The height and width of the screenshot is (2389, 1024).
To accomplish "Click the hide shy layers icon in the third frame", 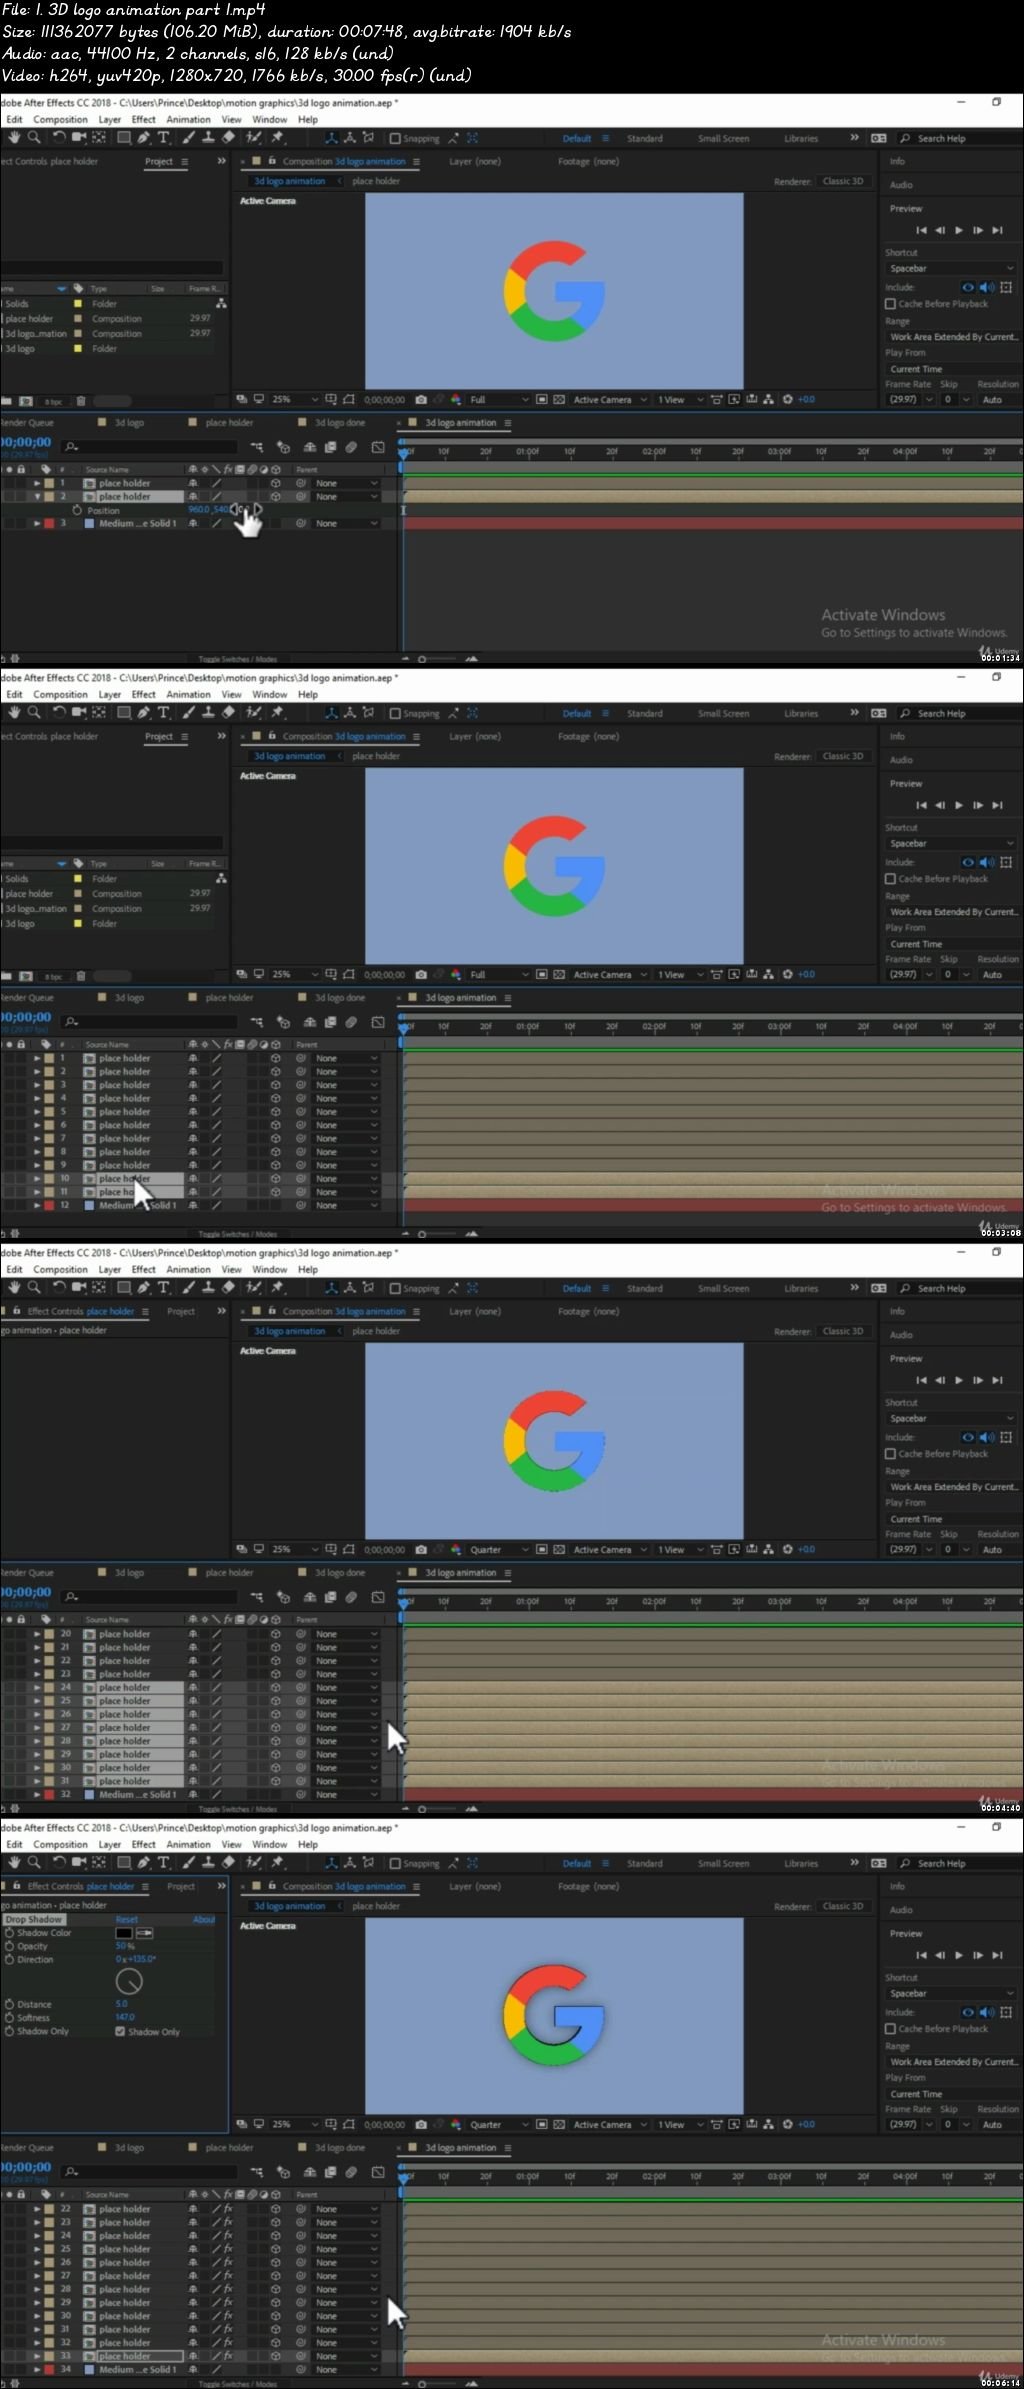I will pos(310,1597).
